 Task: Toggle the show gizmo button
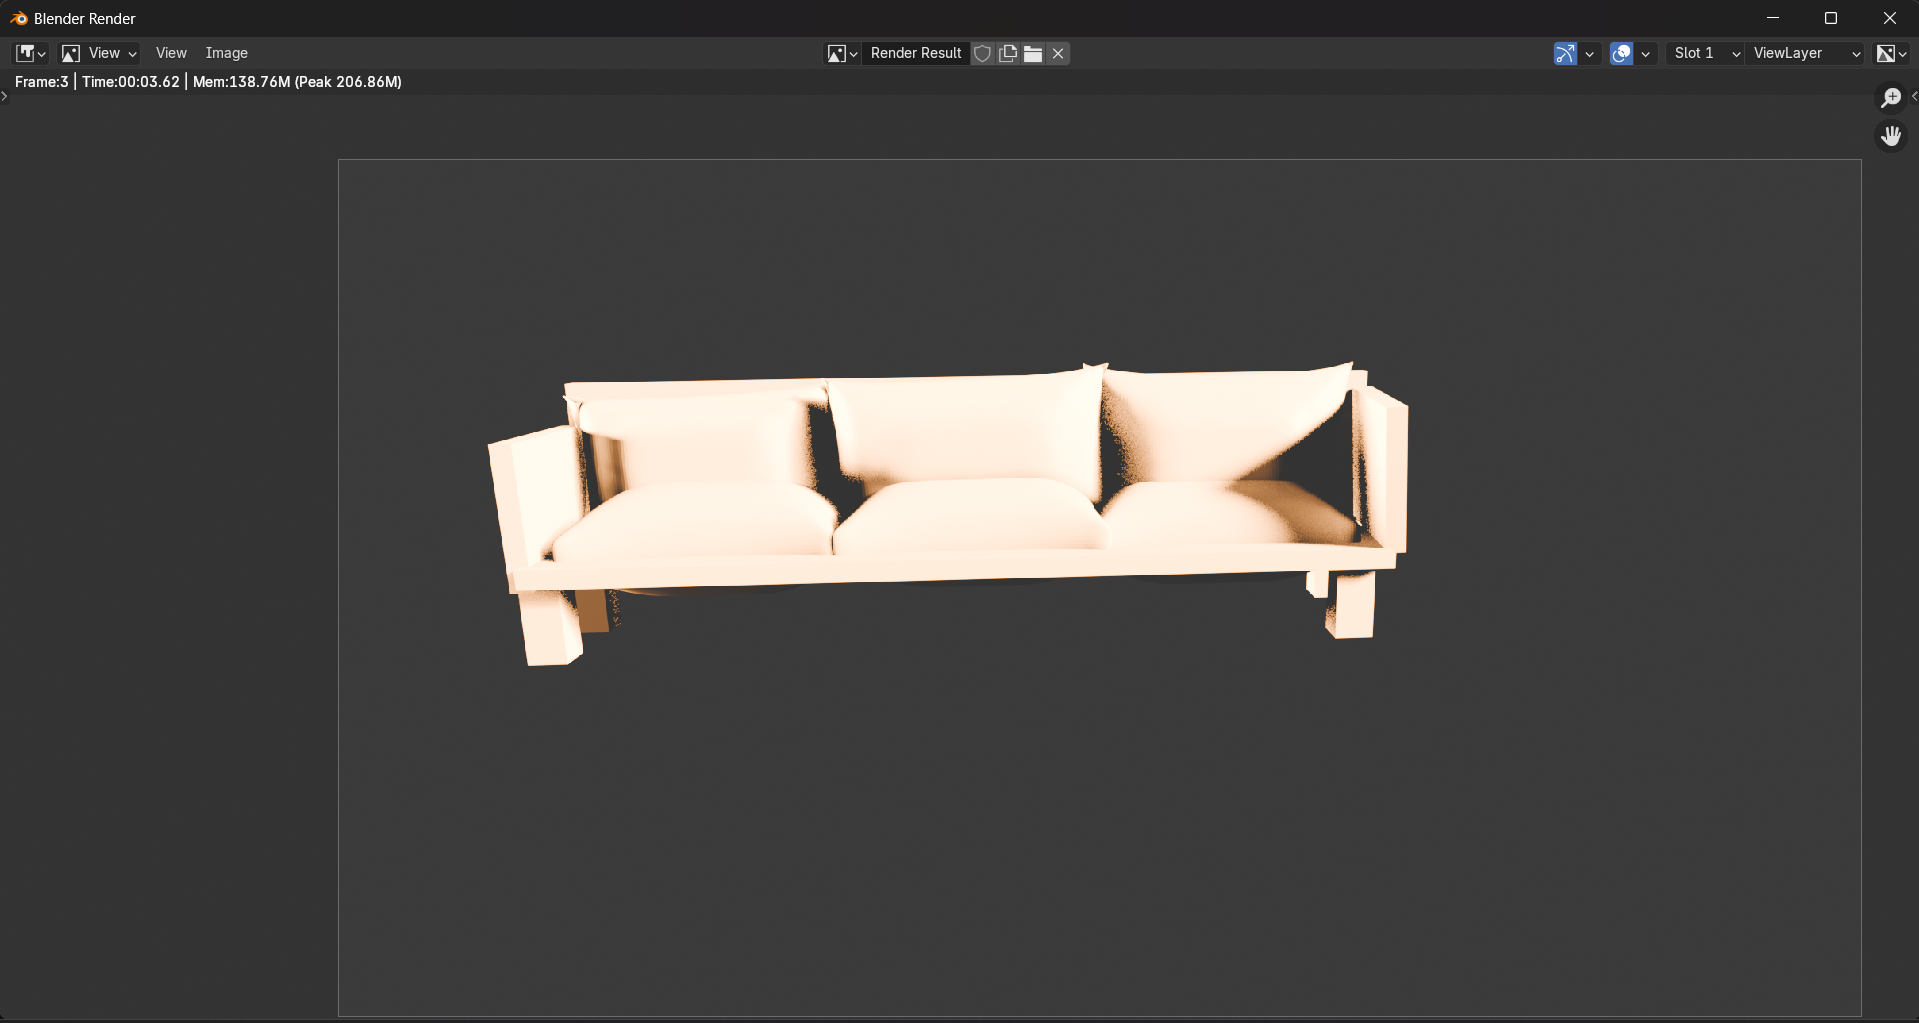pos(1565,53)
